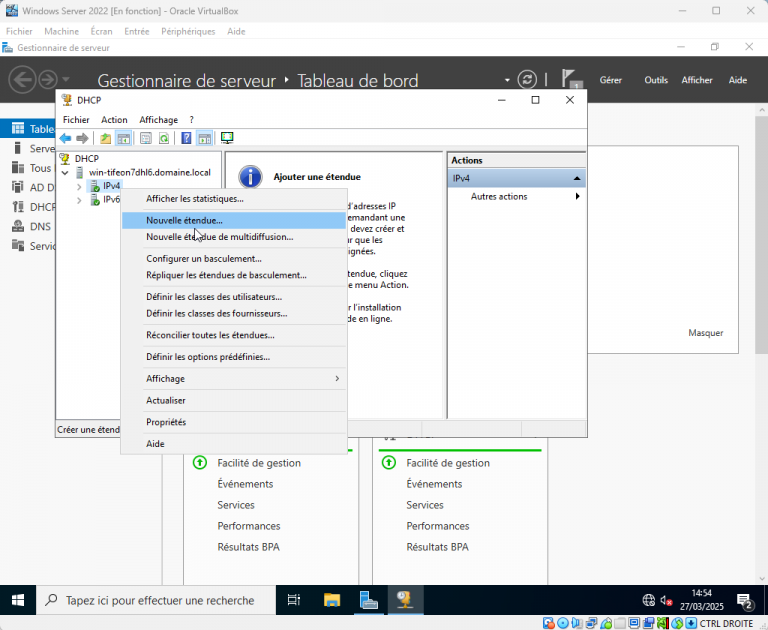Click the back arrow in DHCP toolbar
Image resolution: width=768 pixels, height=630 pixels.
[65, 138]
